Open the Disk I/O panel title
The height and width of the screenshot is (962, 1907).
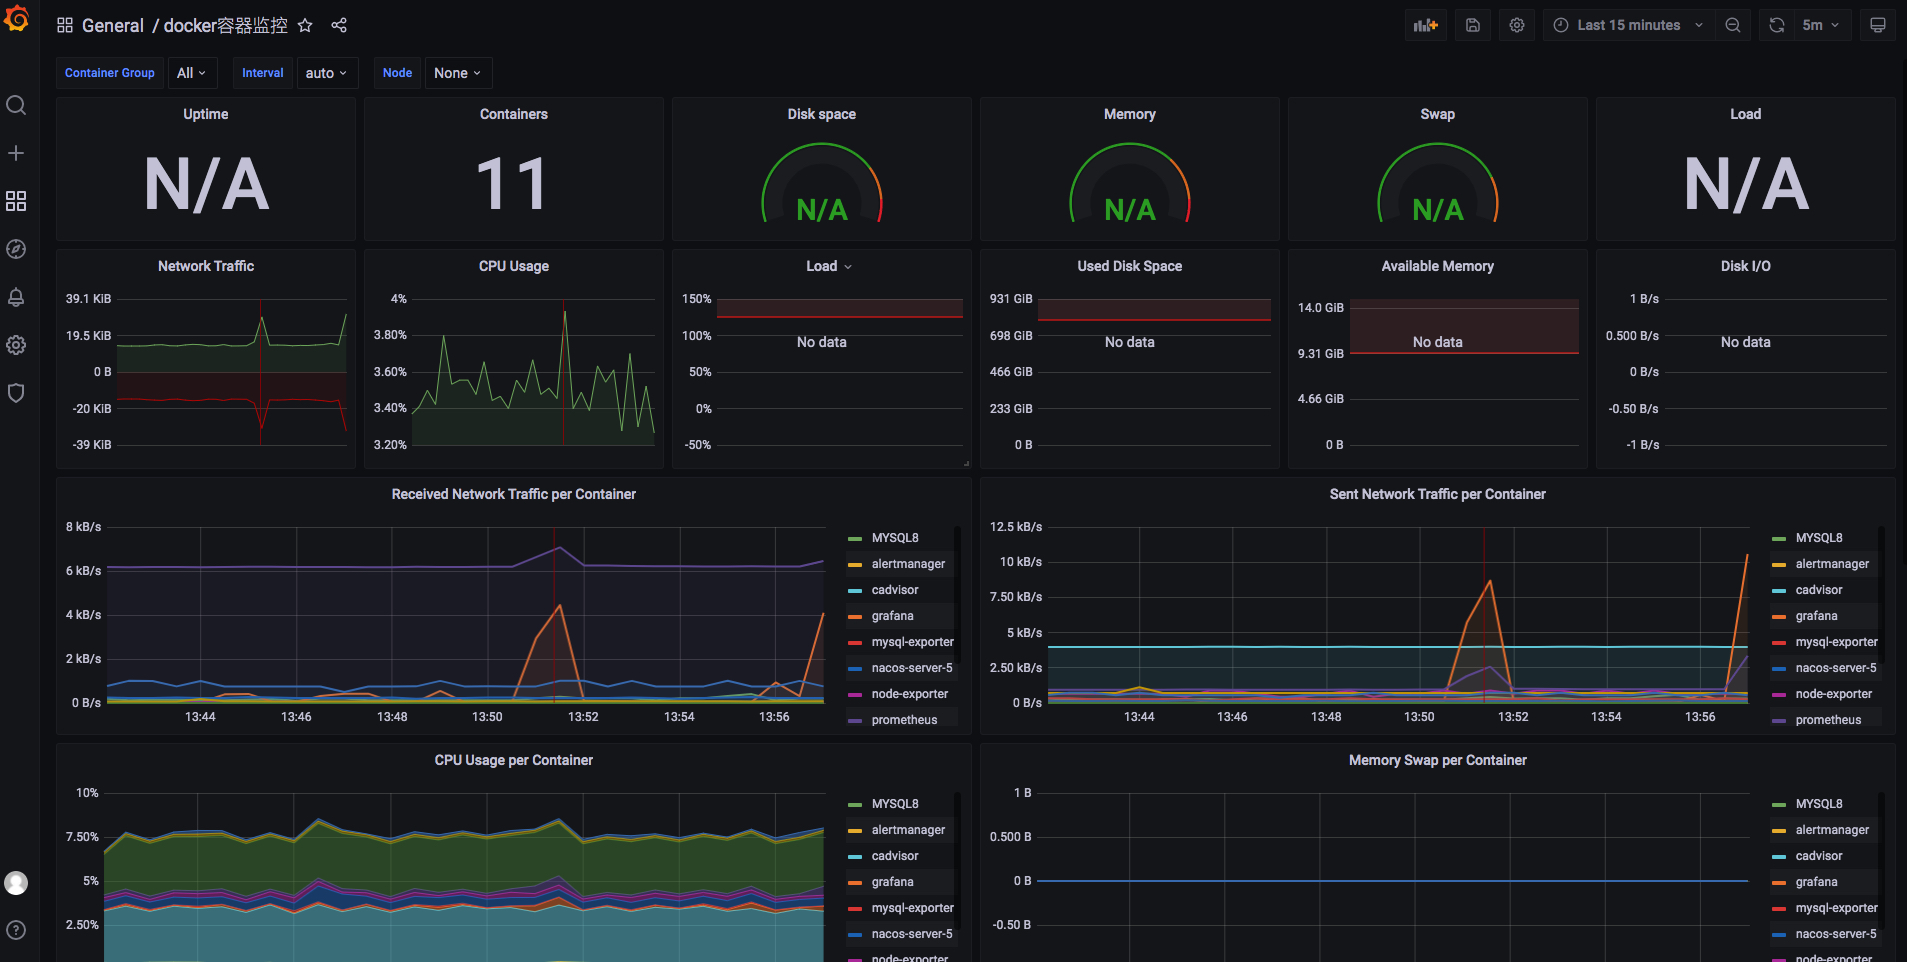(x=1746, y=266)
